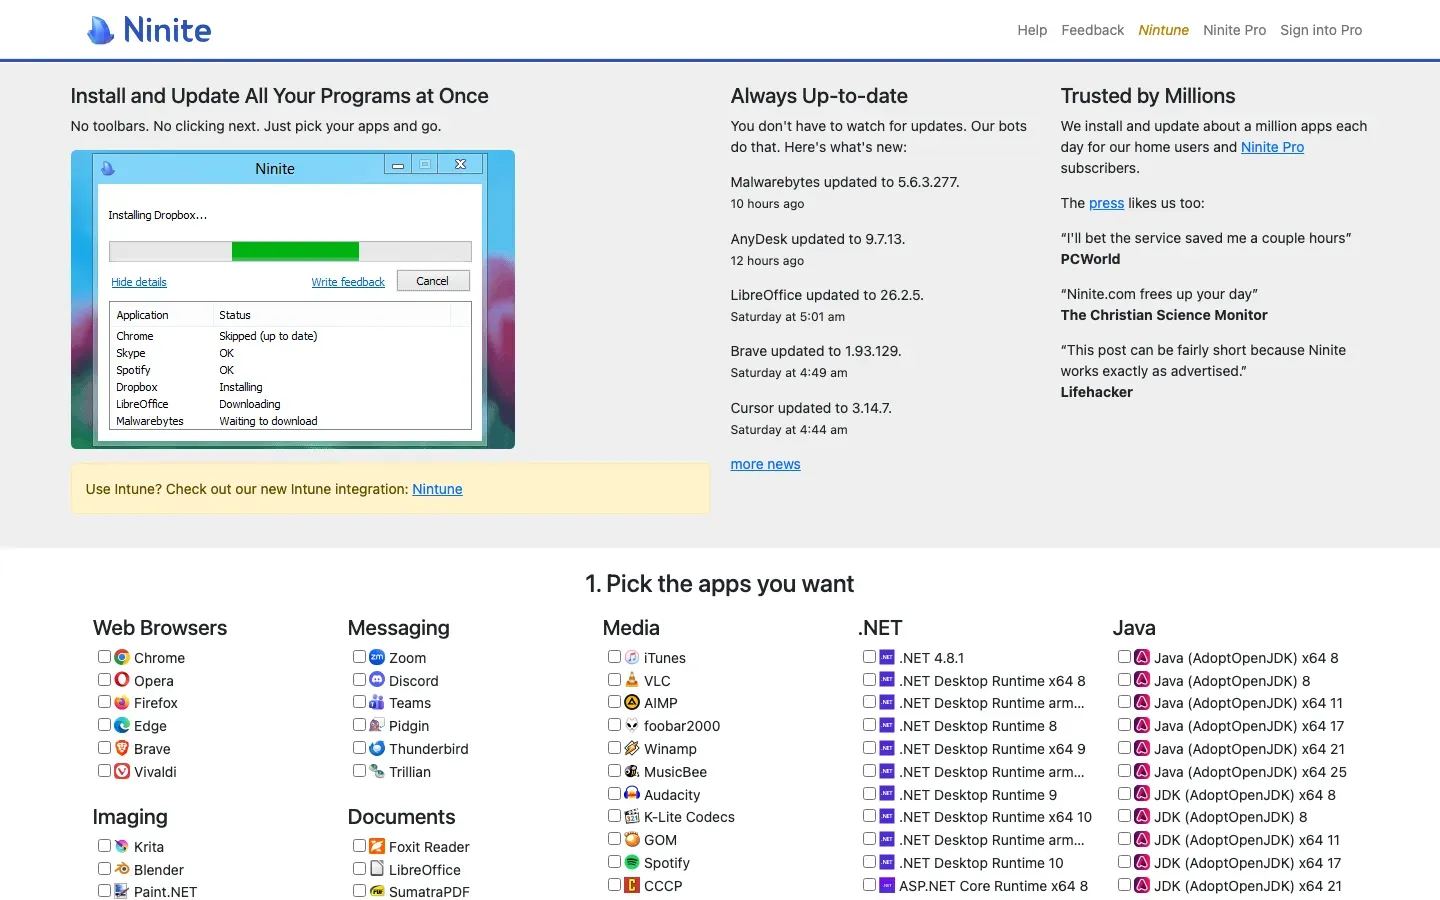This screenshot has width=1440, height=900.
Task: Click the Thunderbird app icon
Action: point(377,748)
